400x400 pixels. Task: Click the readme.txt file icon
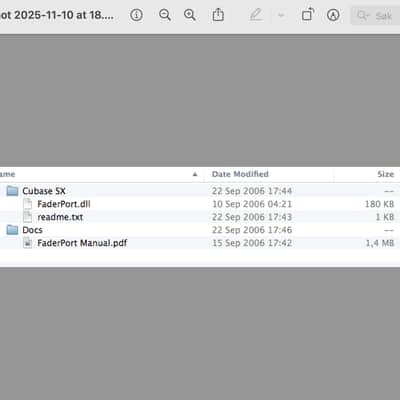28,217
